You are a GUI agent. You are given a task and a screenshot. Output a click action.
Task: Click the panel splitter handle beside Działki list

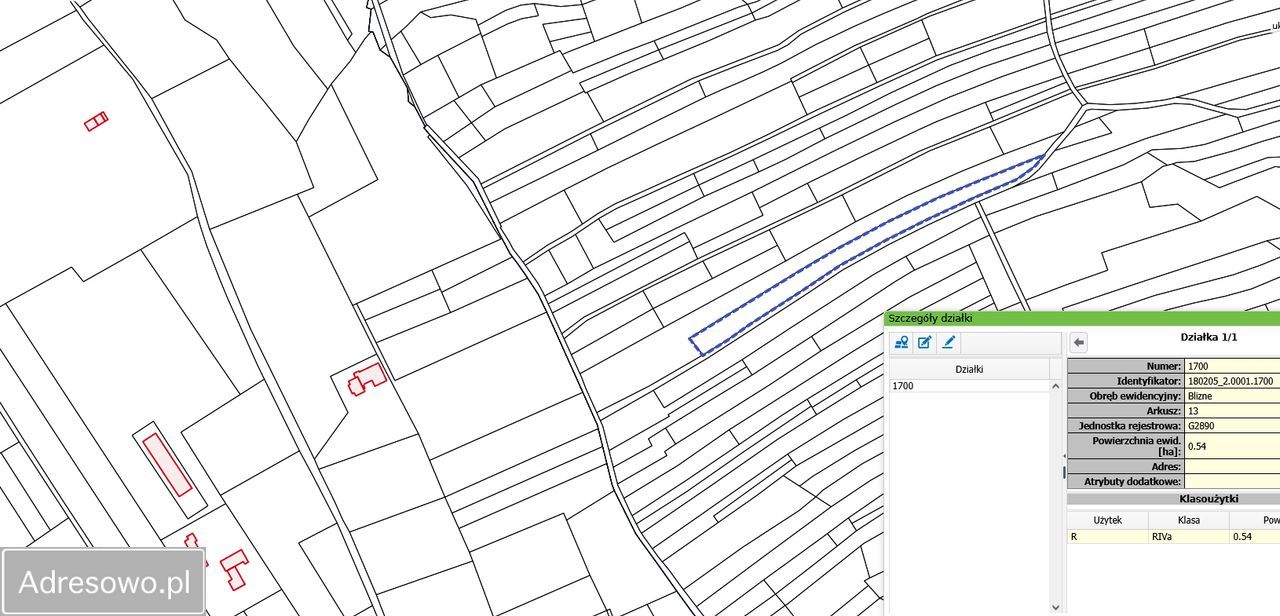1064,471
